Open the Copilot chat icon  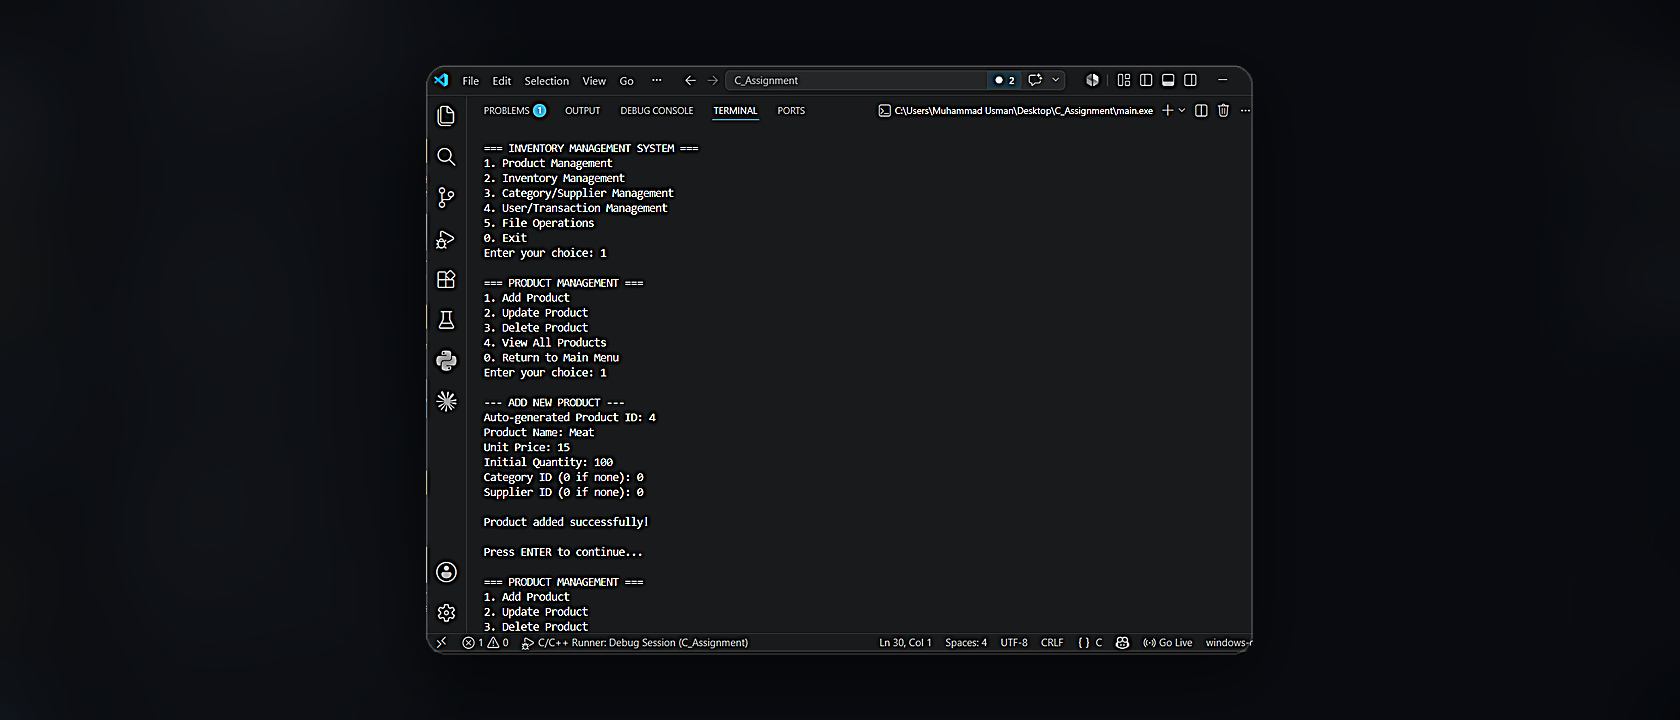pos(1035,80)
